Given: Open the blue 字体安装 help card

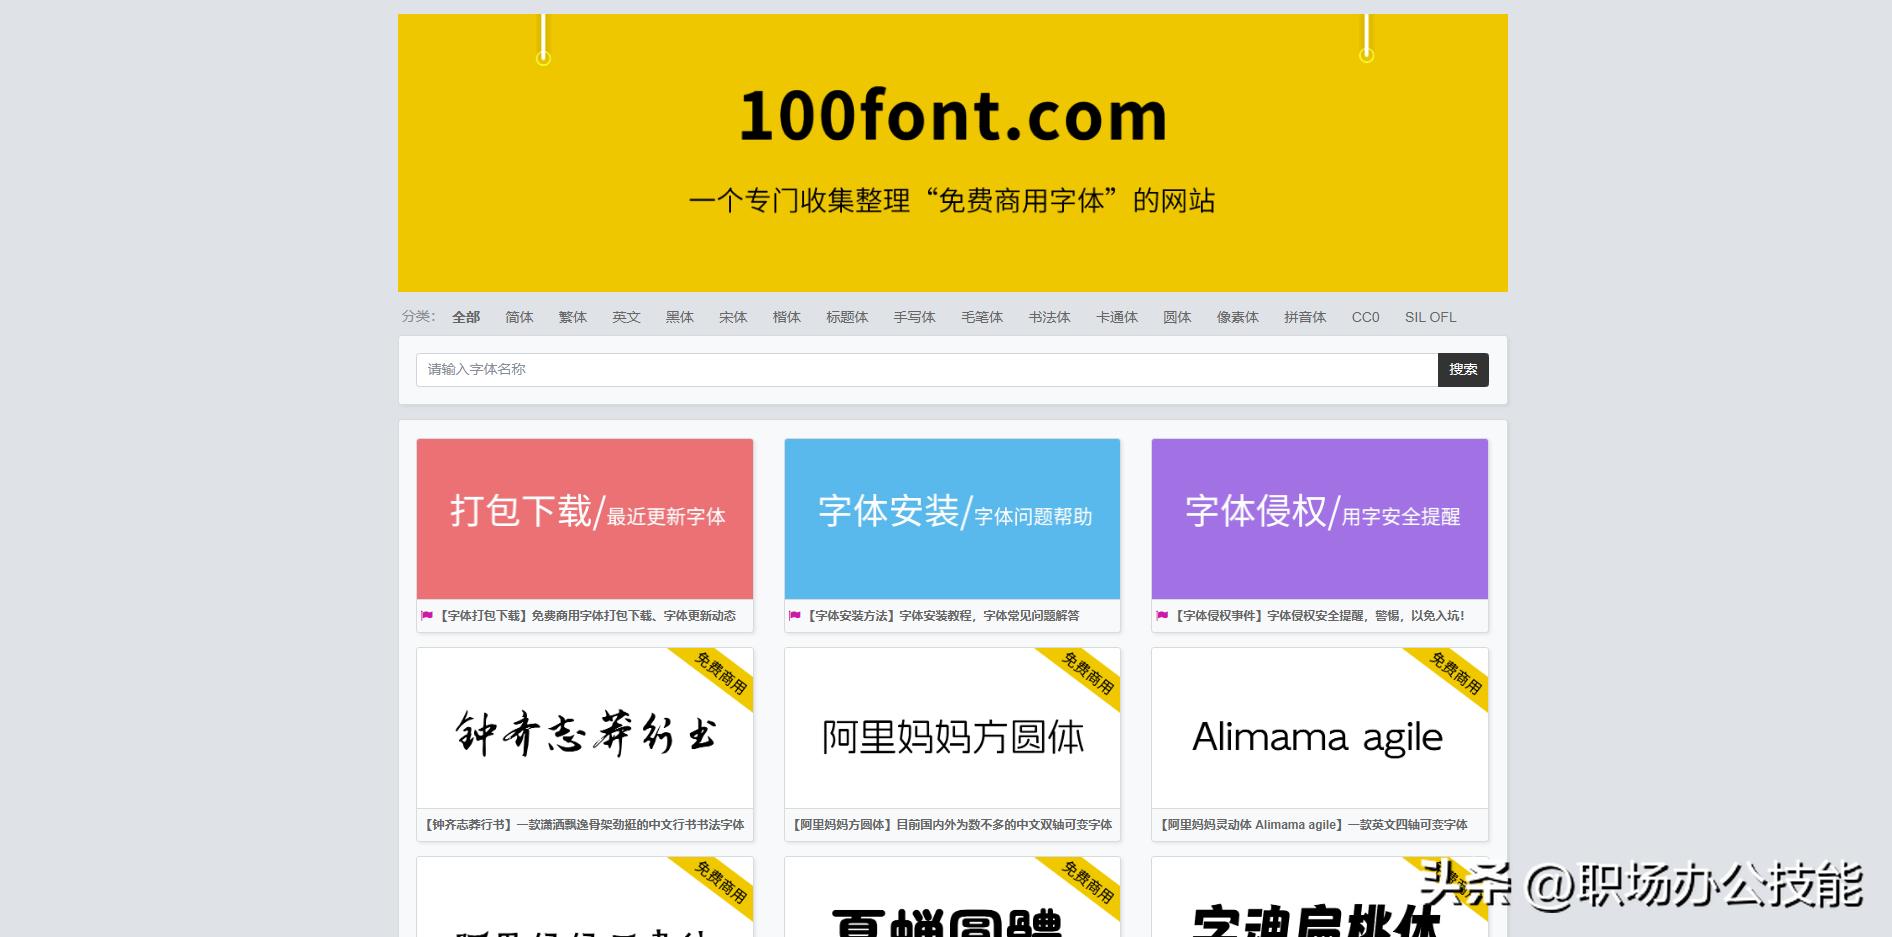Looking at the screenshot, I should pyautogui.click(x=952, y=518).
